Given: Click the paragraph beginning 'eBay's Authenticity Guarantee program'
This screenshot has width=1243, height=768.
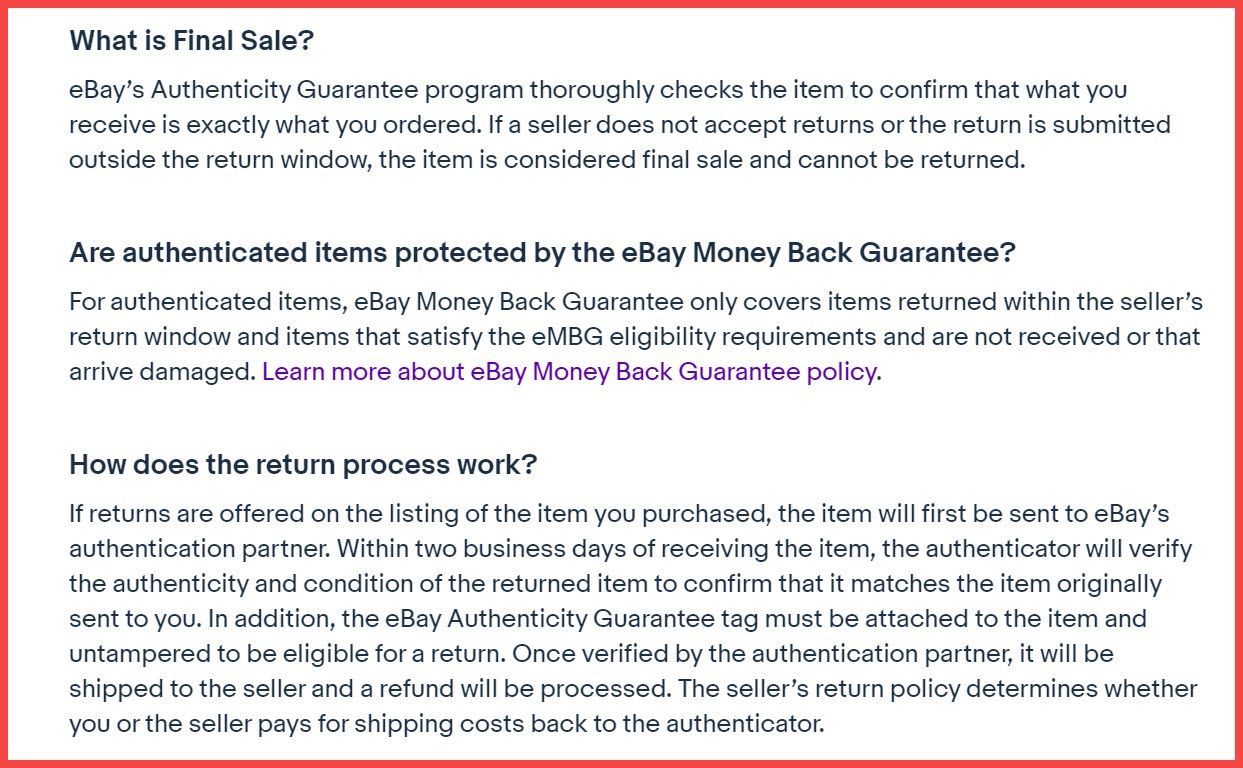Looking at the screenshot, I should (620, 125).
